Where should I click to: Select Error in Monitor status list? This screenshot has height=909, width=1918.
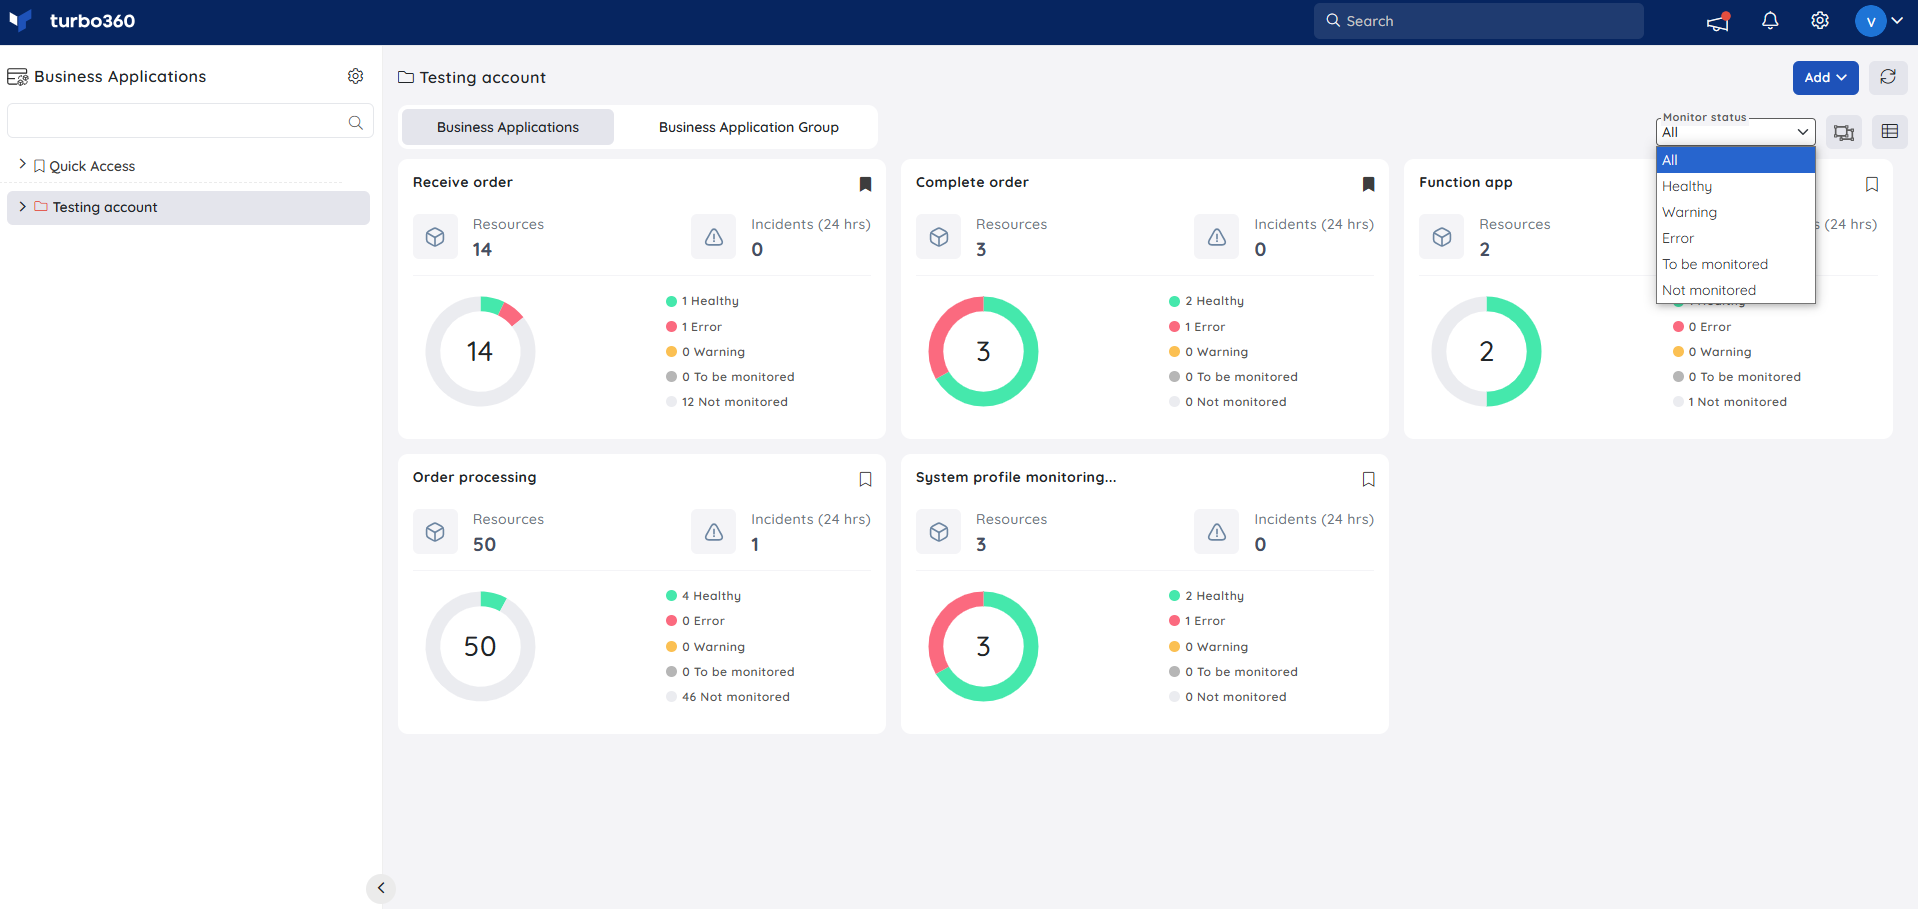(x=1735, y=238)
